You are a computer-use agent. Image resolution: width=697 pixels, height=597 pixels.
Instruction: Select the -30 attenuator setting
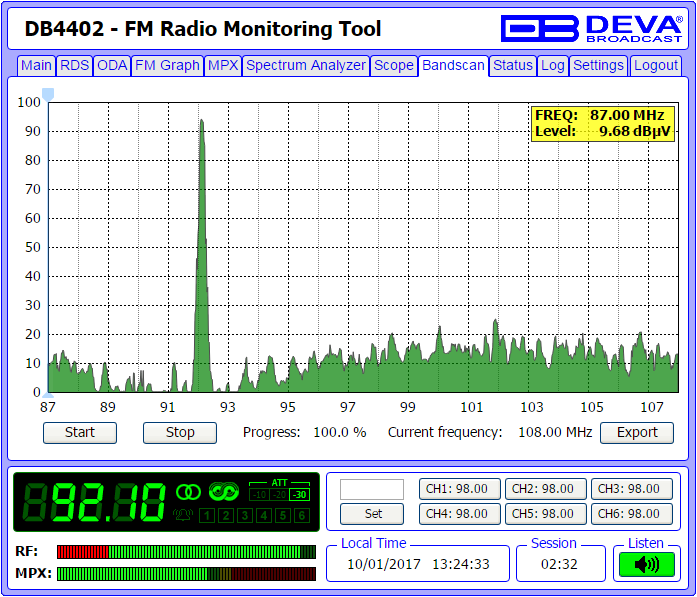point(300,495)
